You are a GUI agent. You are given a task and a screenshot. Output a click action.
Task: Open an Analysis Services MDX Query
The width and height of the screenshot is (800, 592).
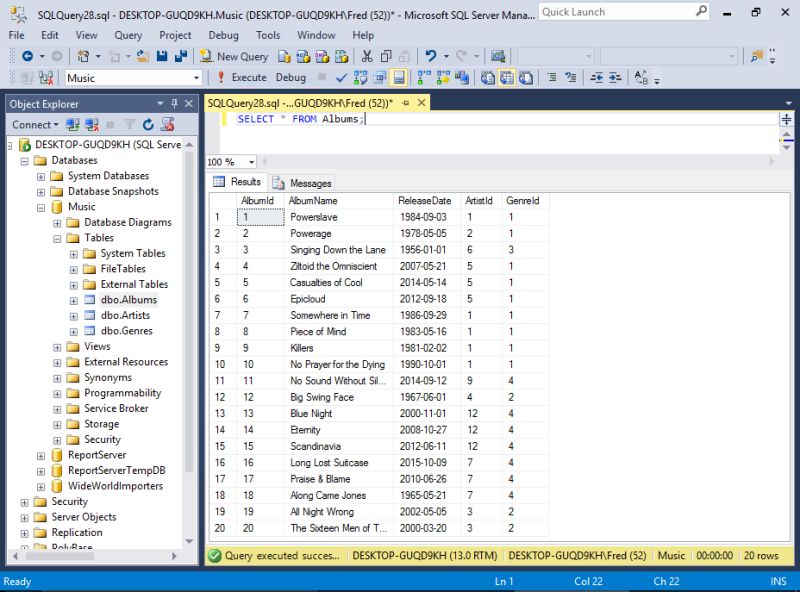click(x=303, y=56)
